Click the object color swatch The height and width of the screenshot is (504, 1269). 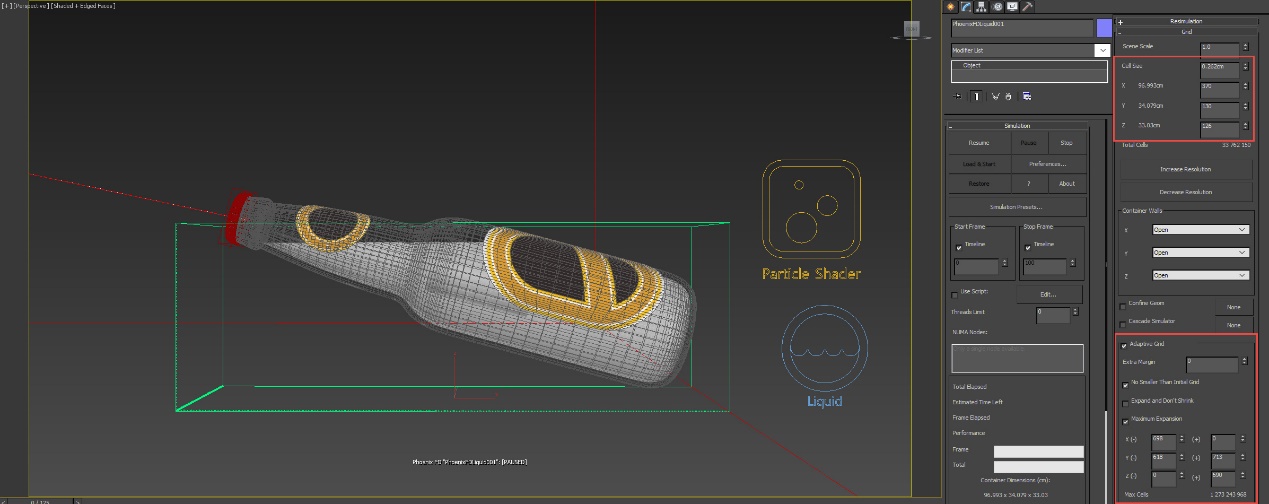[1104, 28]
